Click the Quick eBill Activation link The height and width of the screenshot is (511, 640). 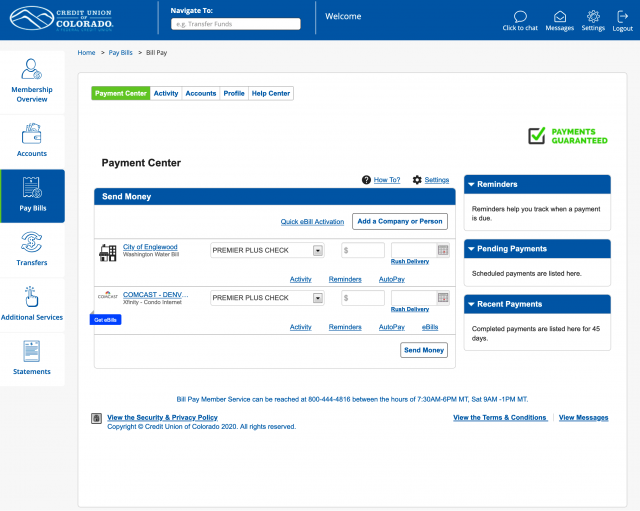pyautogui.click(x=312, y=222)
